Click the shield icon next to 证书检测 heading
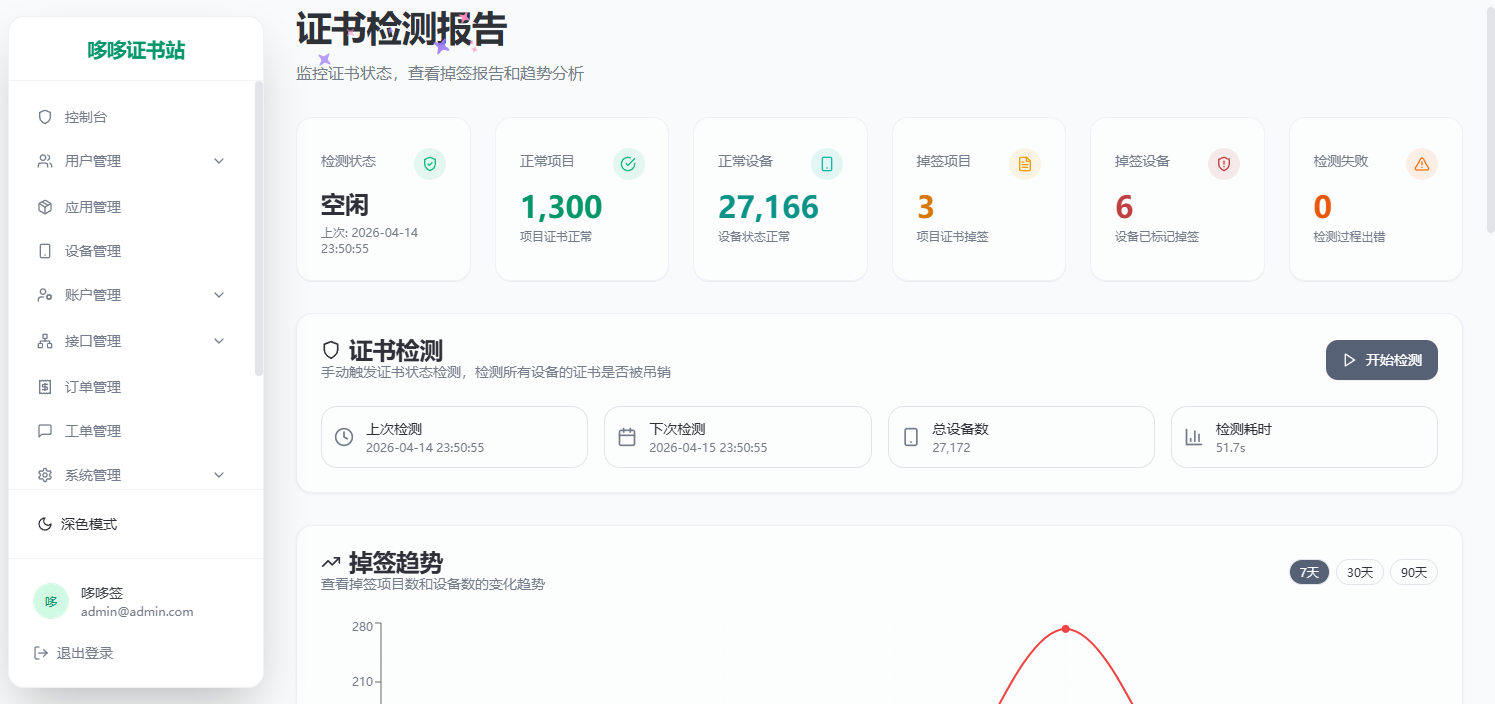This screenshot has height=704, width=1495. [331, 351]
